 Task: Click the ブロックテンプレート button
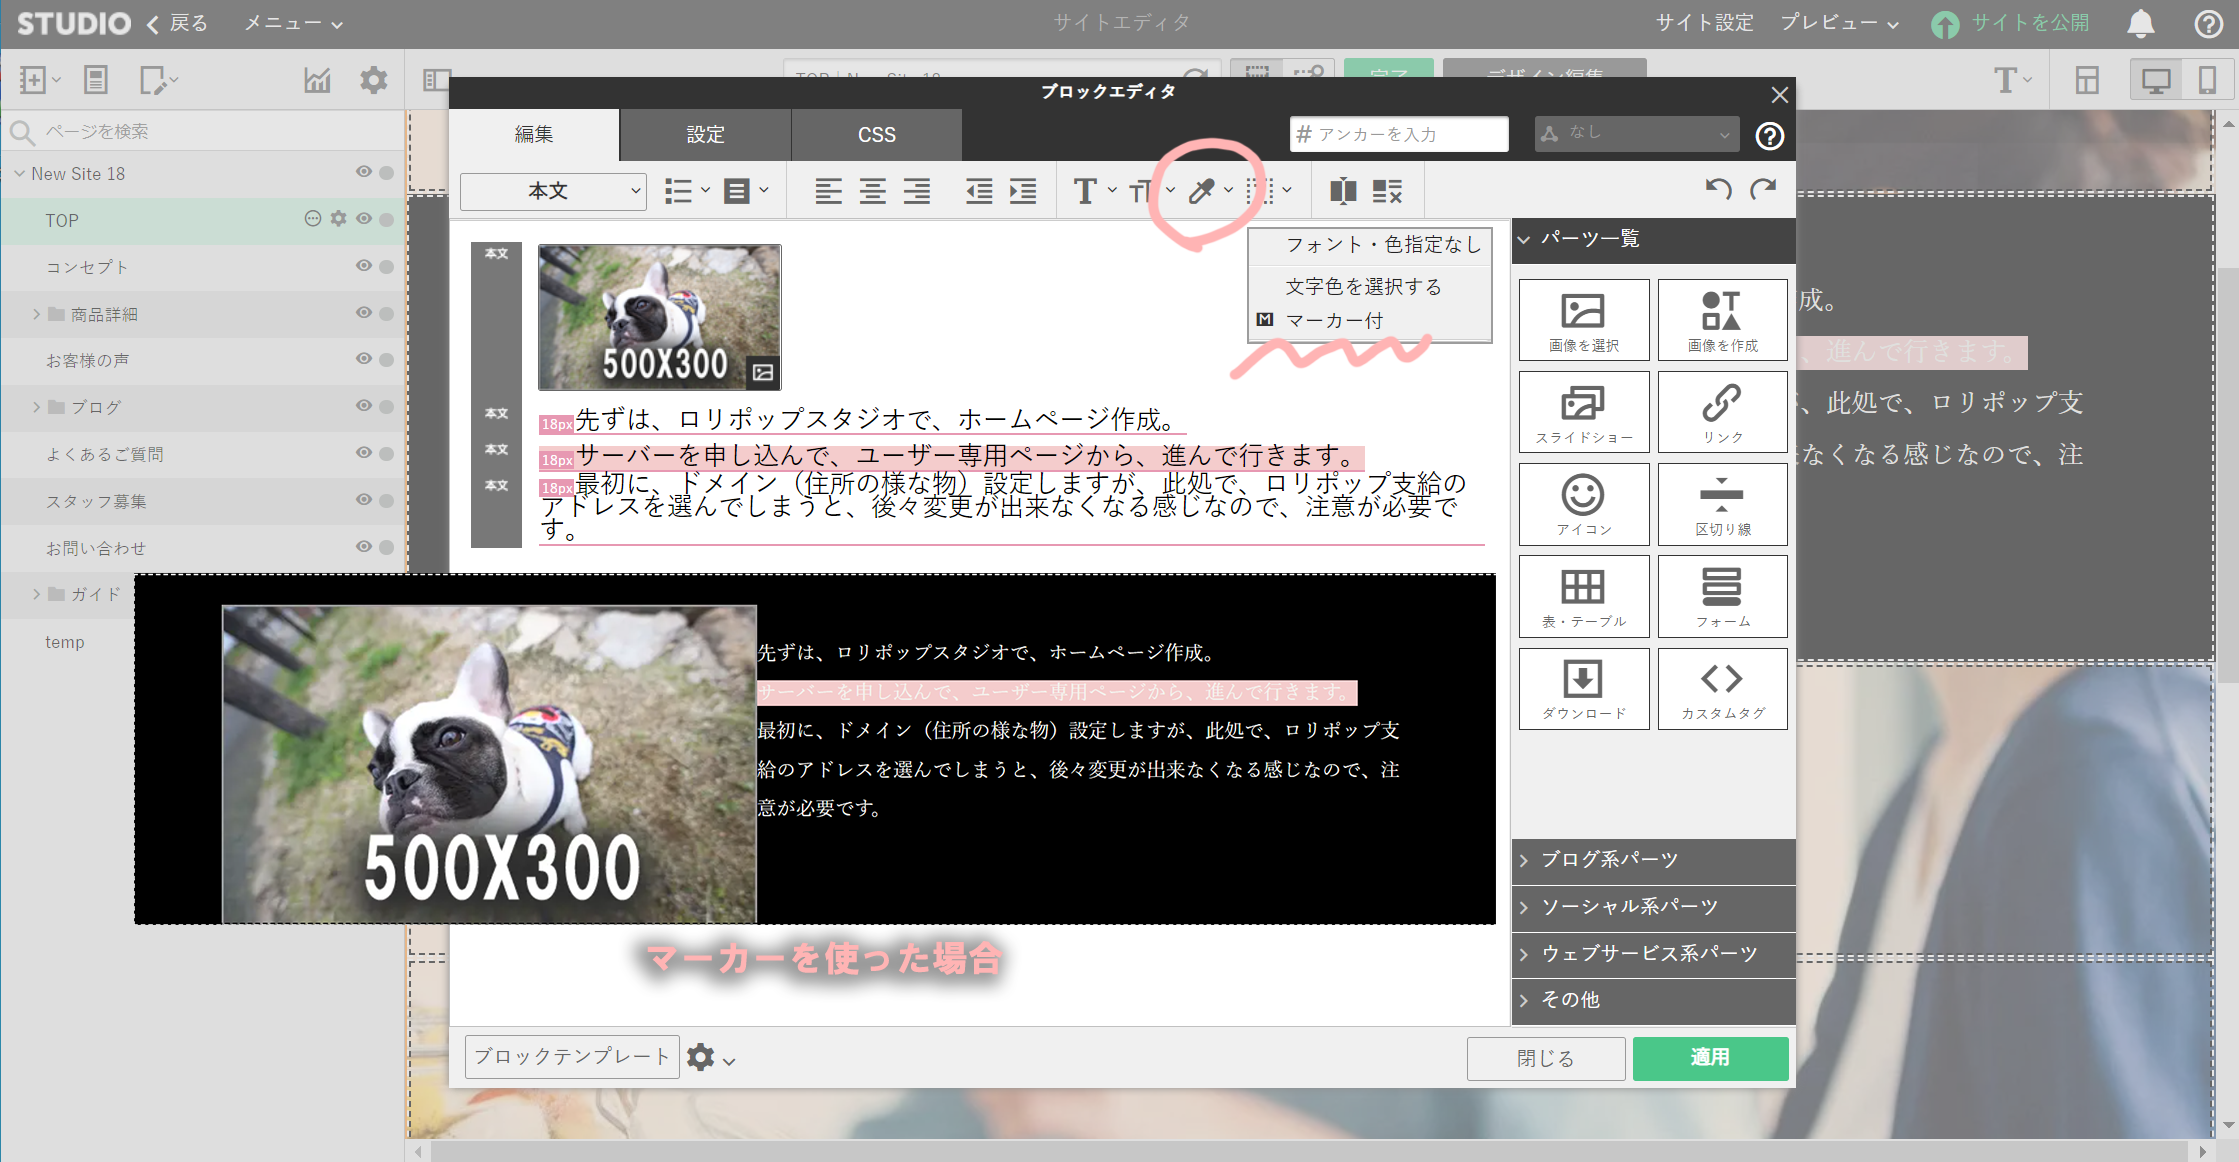point(572,1057)
